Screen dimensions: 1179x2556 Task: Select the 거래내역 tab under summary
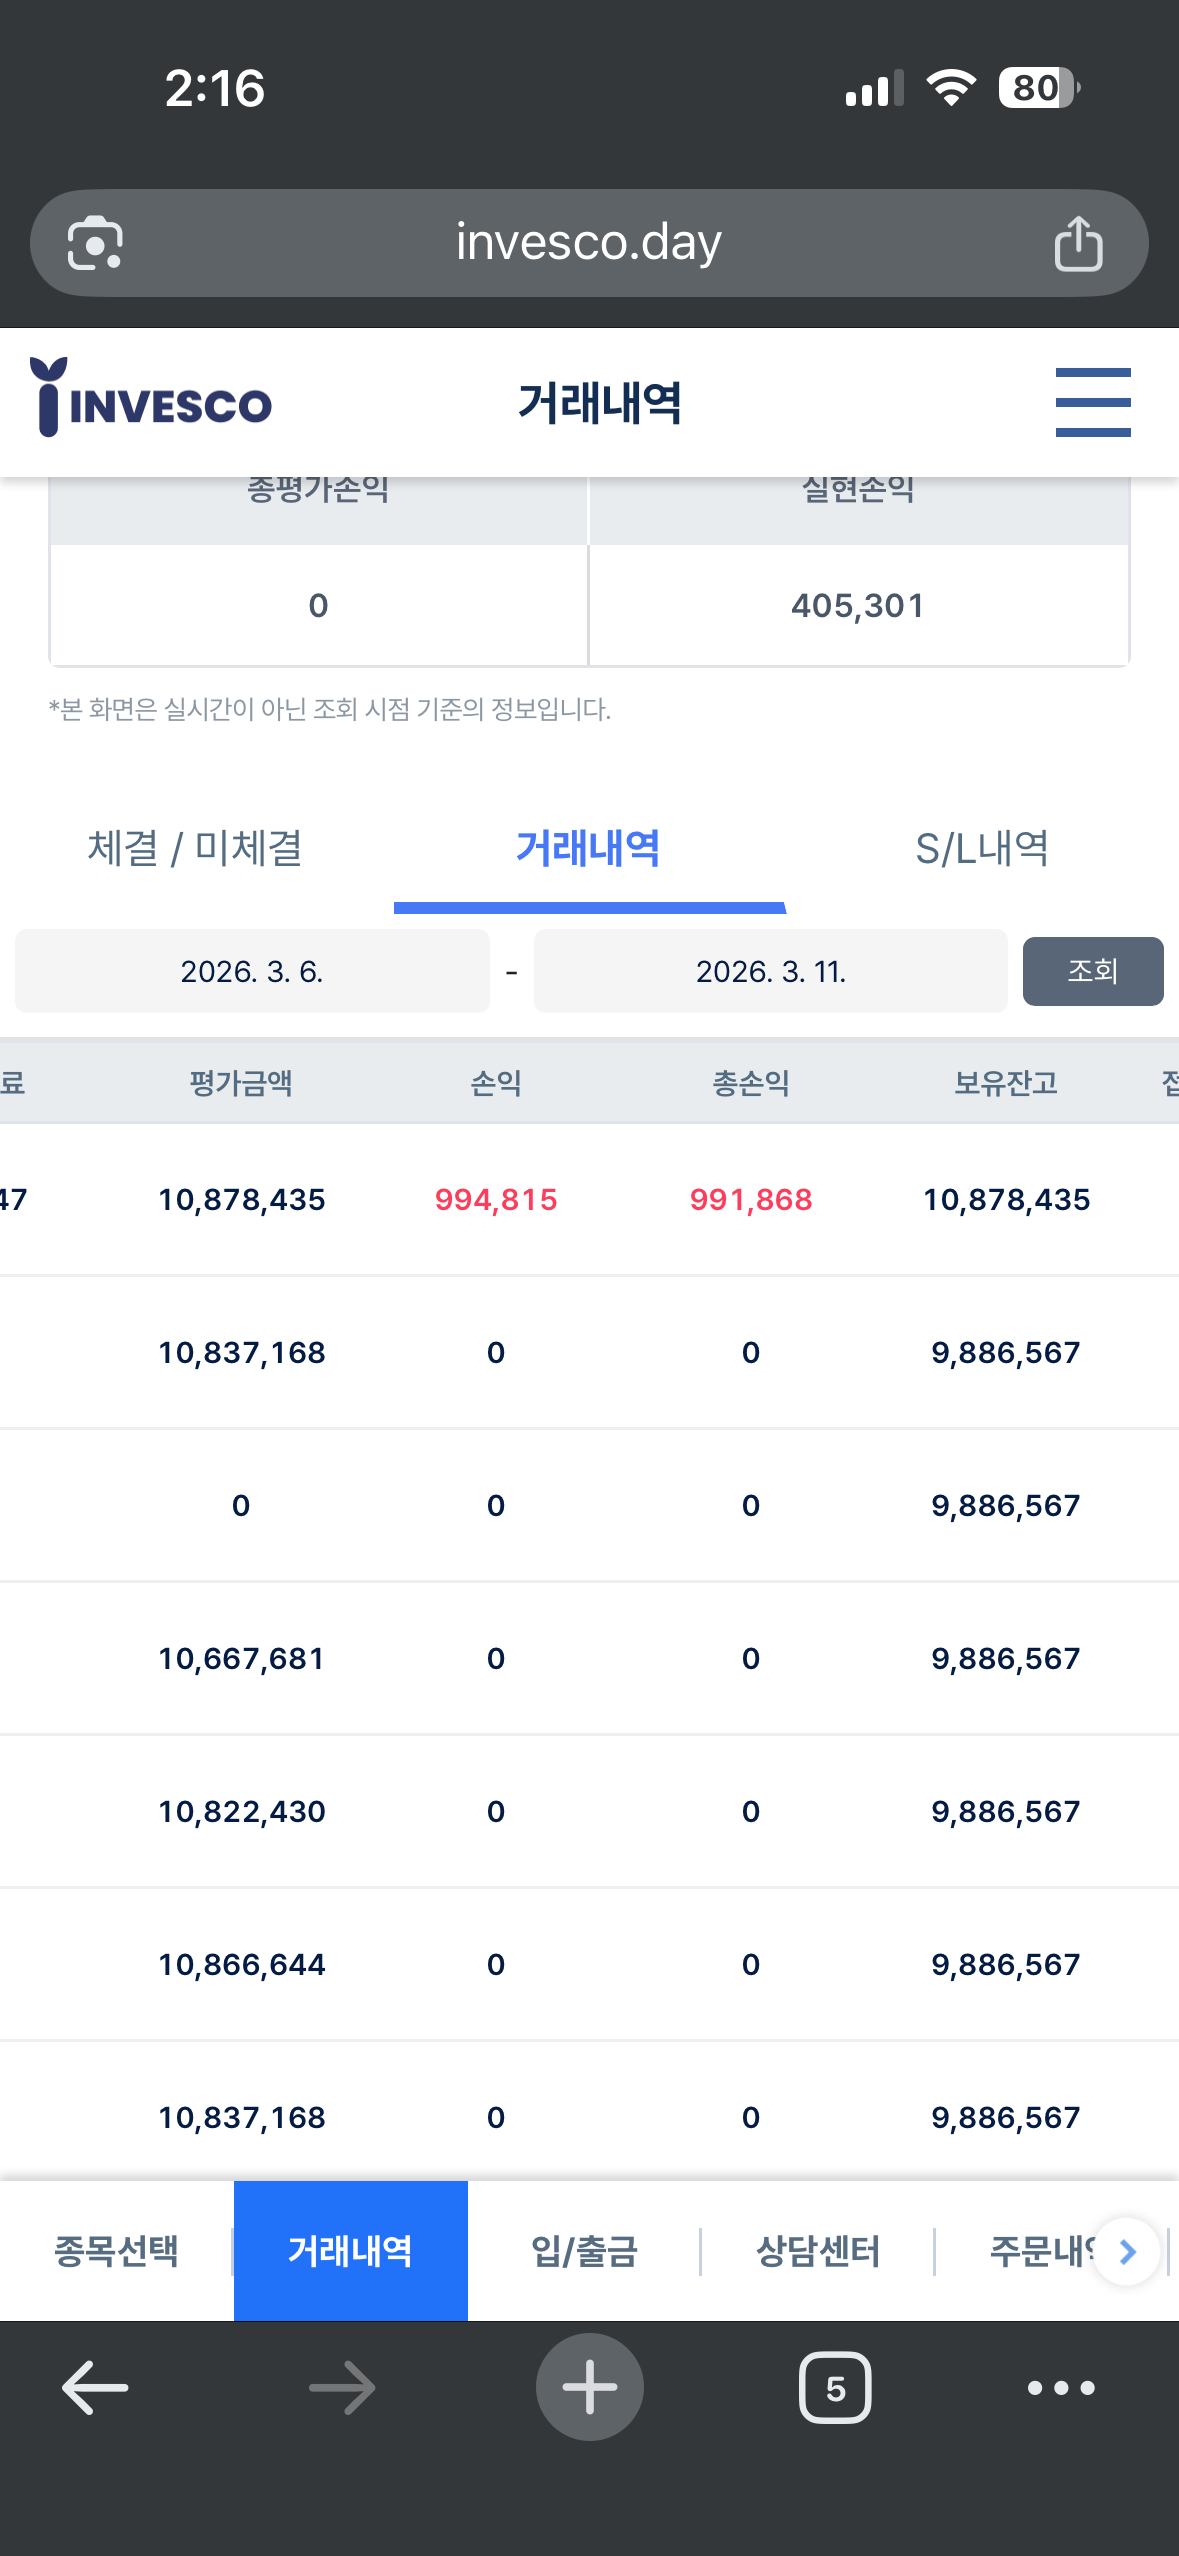[x=589, y=848]
